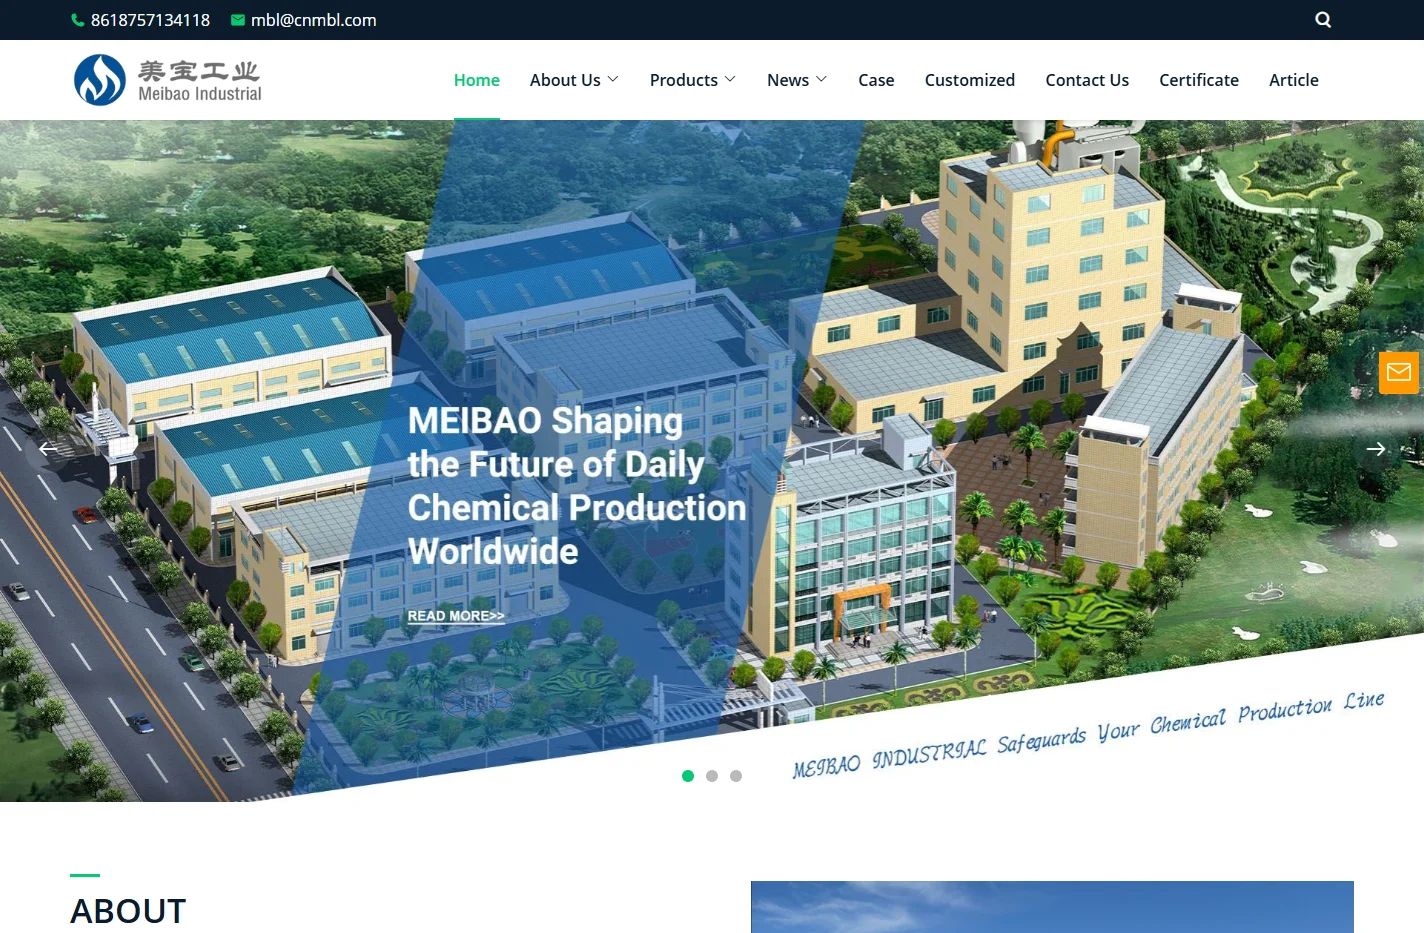Screen dimensions: 1424x933
Task: Open the Customized page
Action: point(970,80)
